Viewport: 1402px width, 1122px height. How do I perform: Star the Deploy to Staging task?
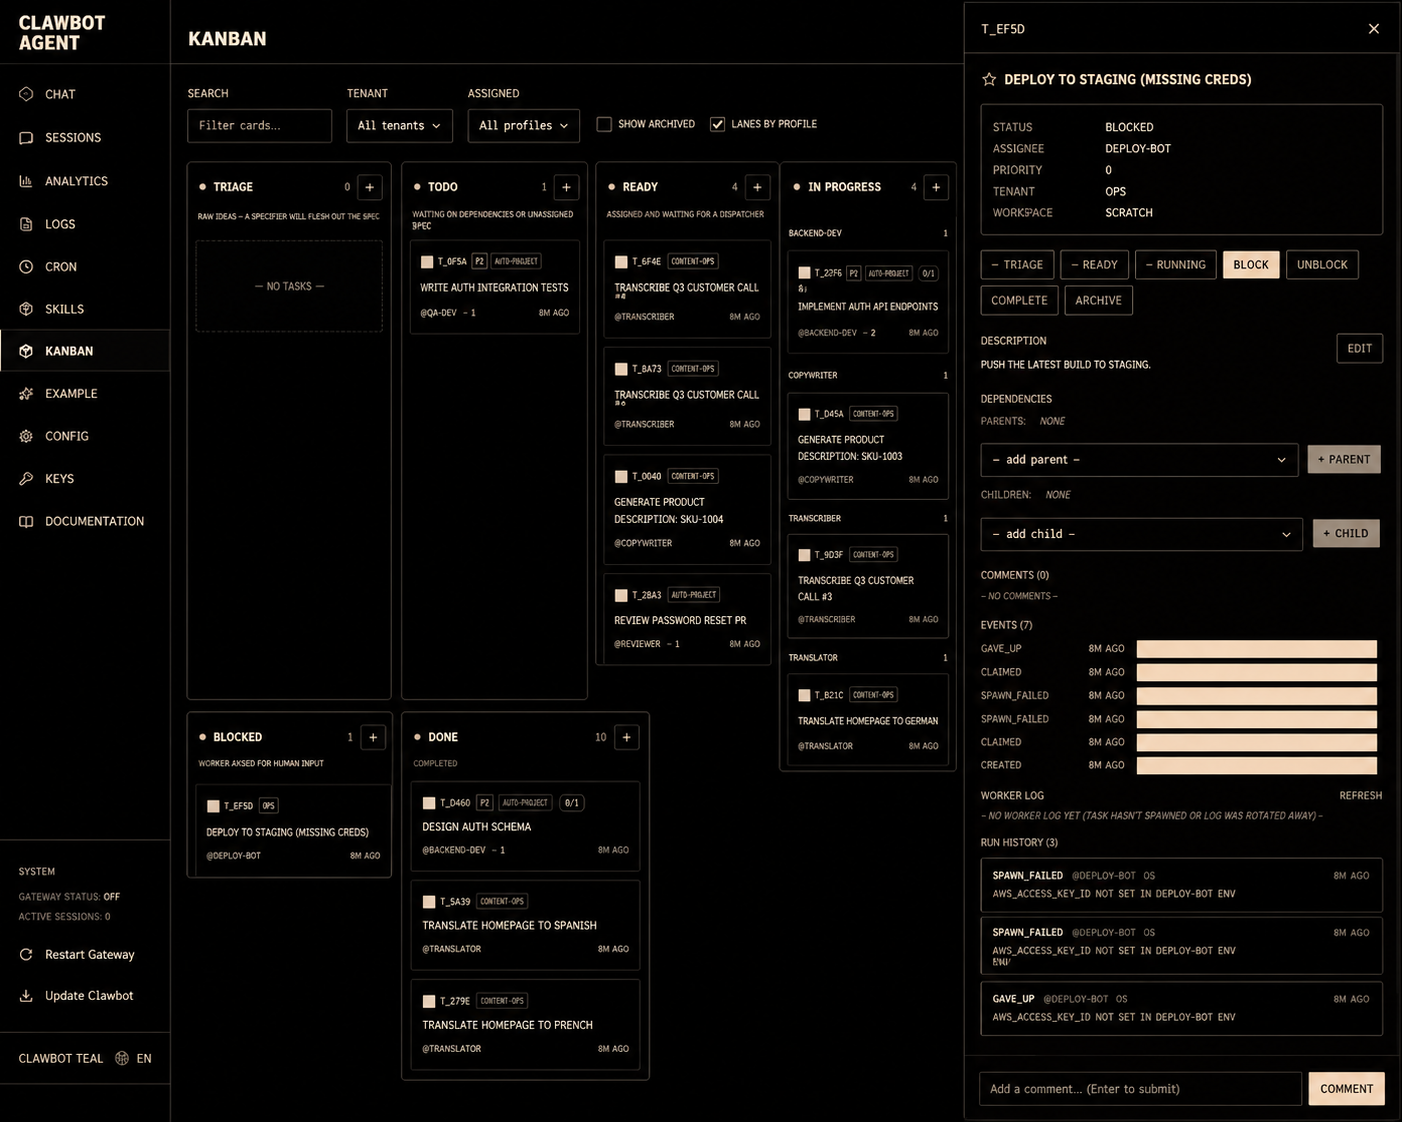click(989, 79)
